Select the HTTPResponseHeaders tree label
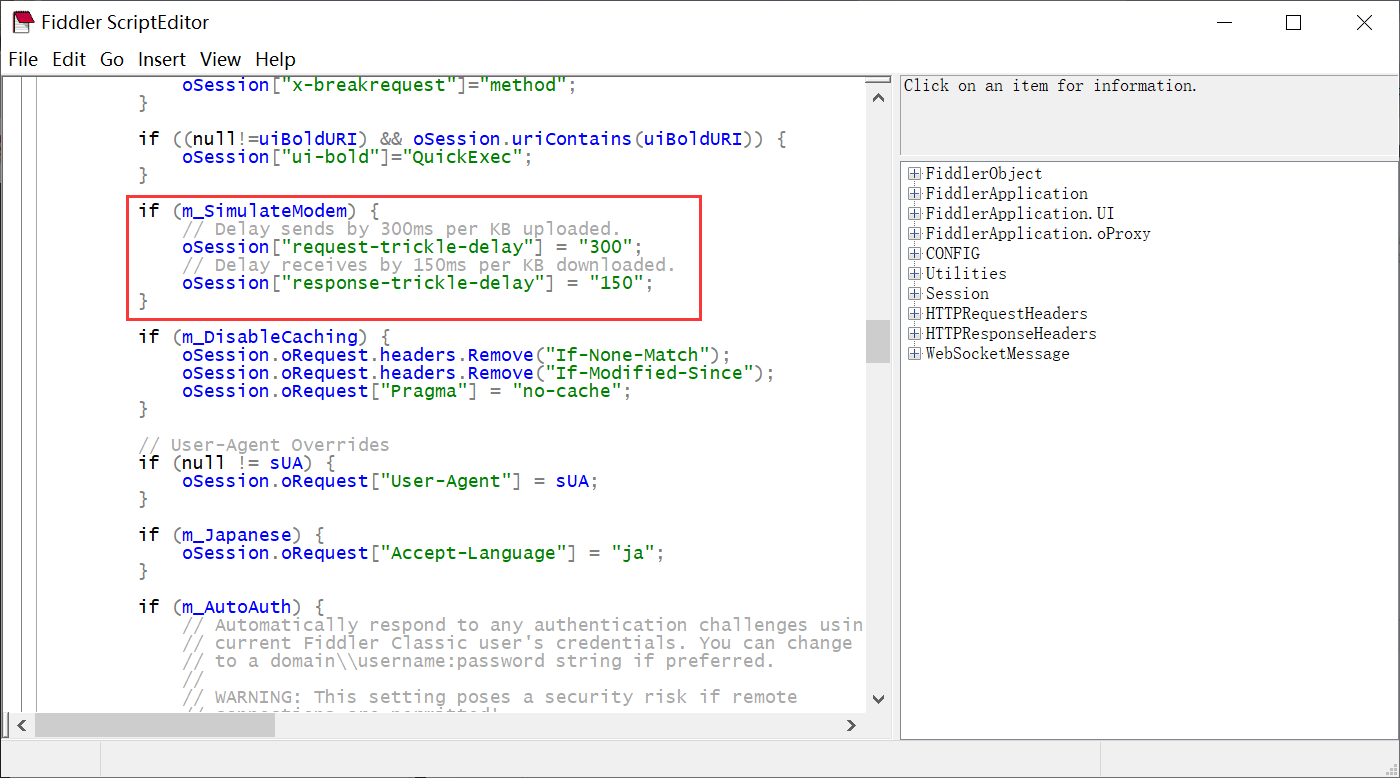1400x778 pixels. 1011,334
